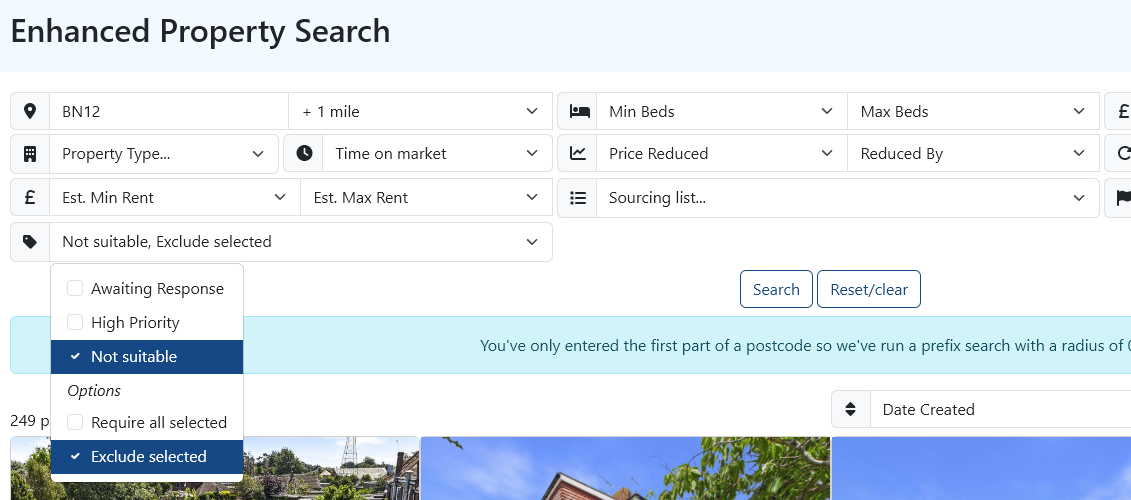Click the Search button
1131x500 pixels.
tap(776, 289)
